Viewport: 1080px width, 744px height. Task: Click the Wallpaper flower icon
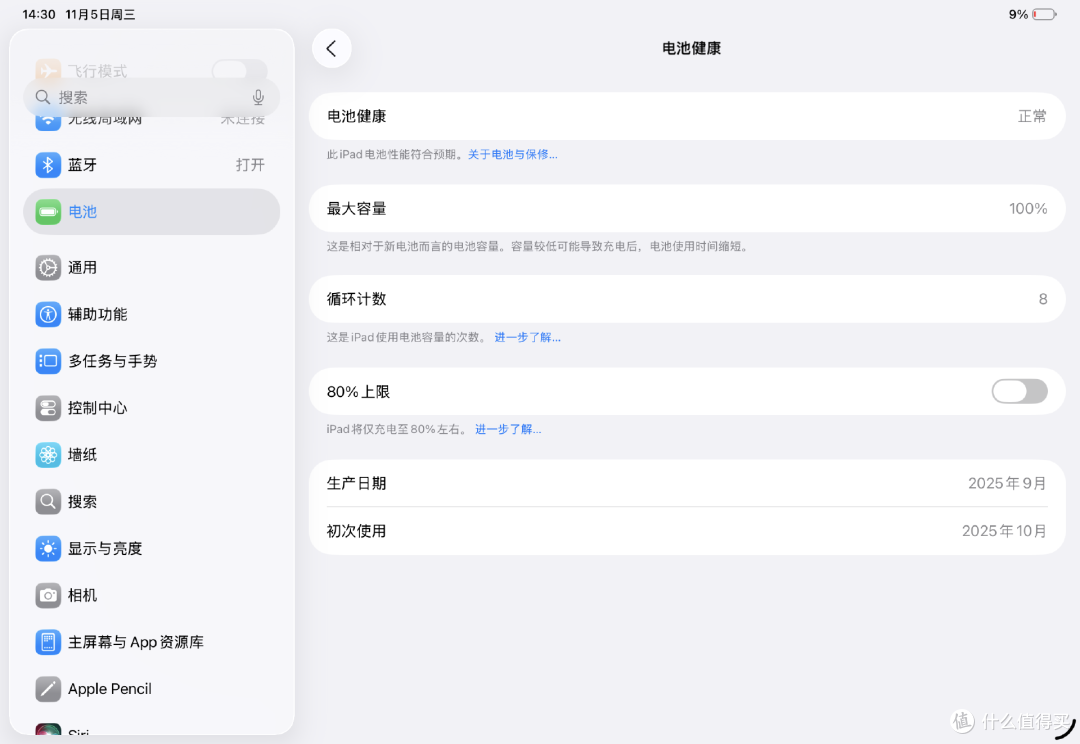[x=48, y=455]
